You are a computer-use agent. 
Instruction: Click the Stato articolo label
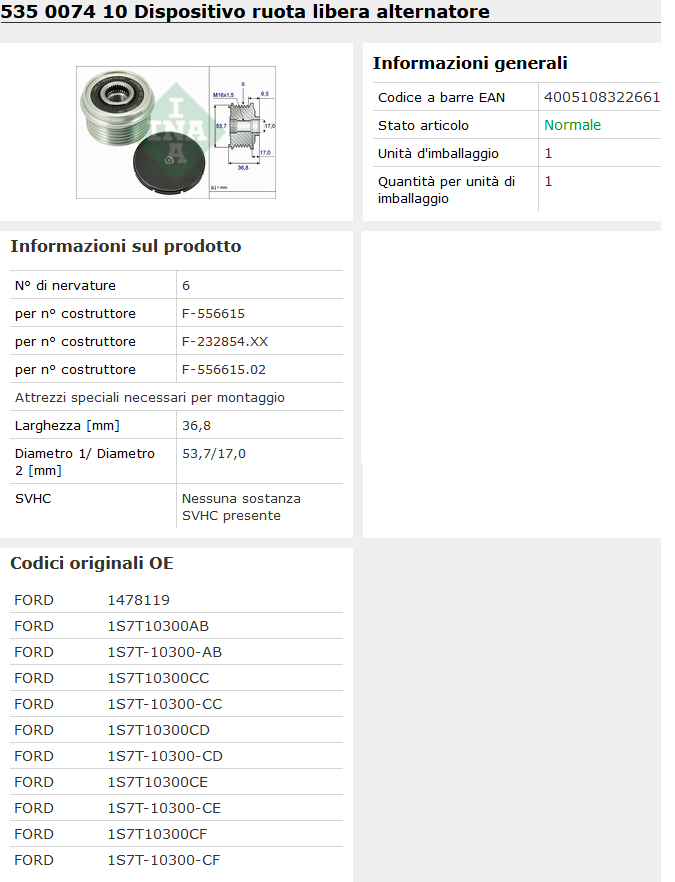tap(422, 125)
